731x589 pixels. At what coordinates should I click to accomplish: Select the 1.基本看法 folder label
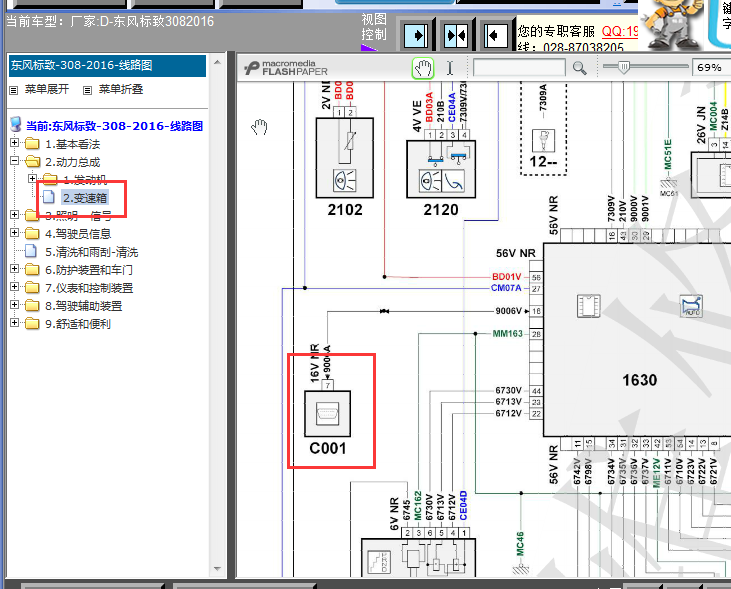pyautogui.click(x=73, y=144)
